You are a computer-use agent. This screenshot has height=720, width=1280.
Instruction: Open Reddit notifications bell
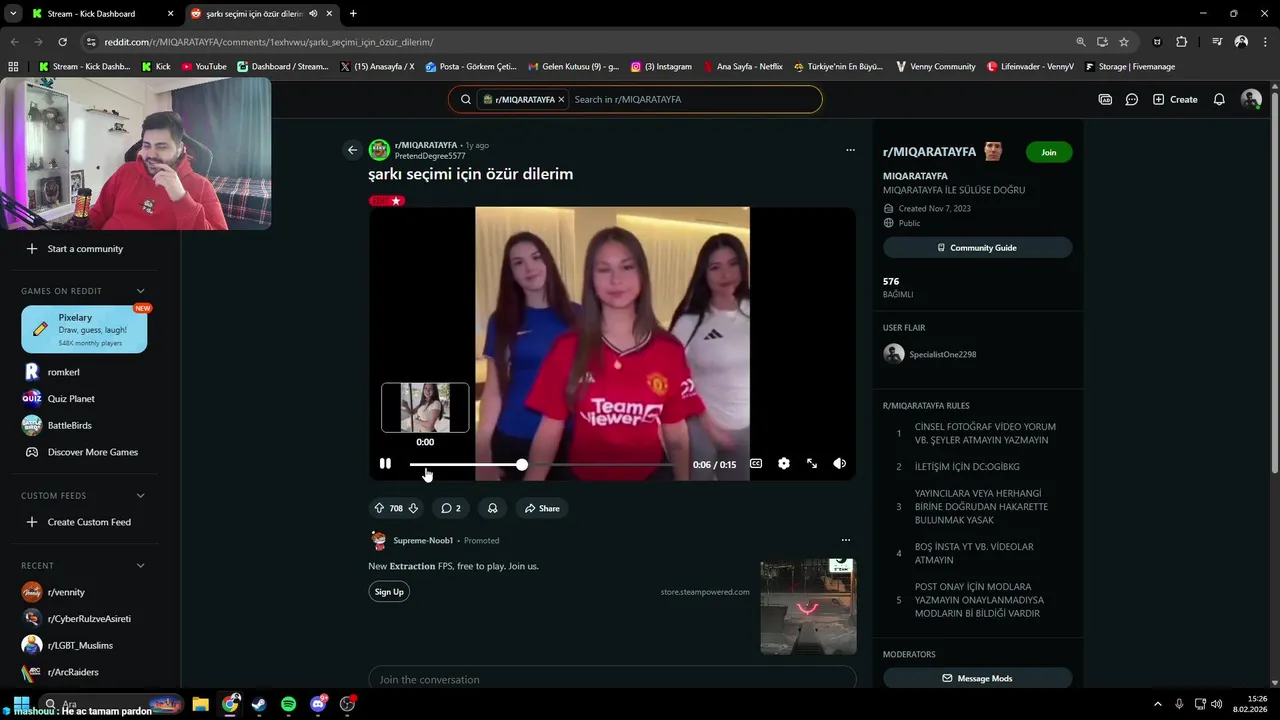[x=1219, y=99]
